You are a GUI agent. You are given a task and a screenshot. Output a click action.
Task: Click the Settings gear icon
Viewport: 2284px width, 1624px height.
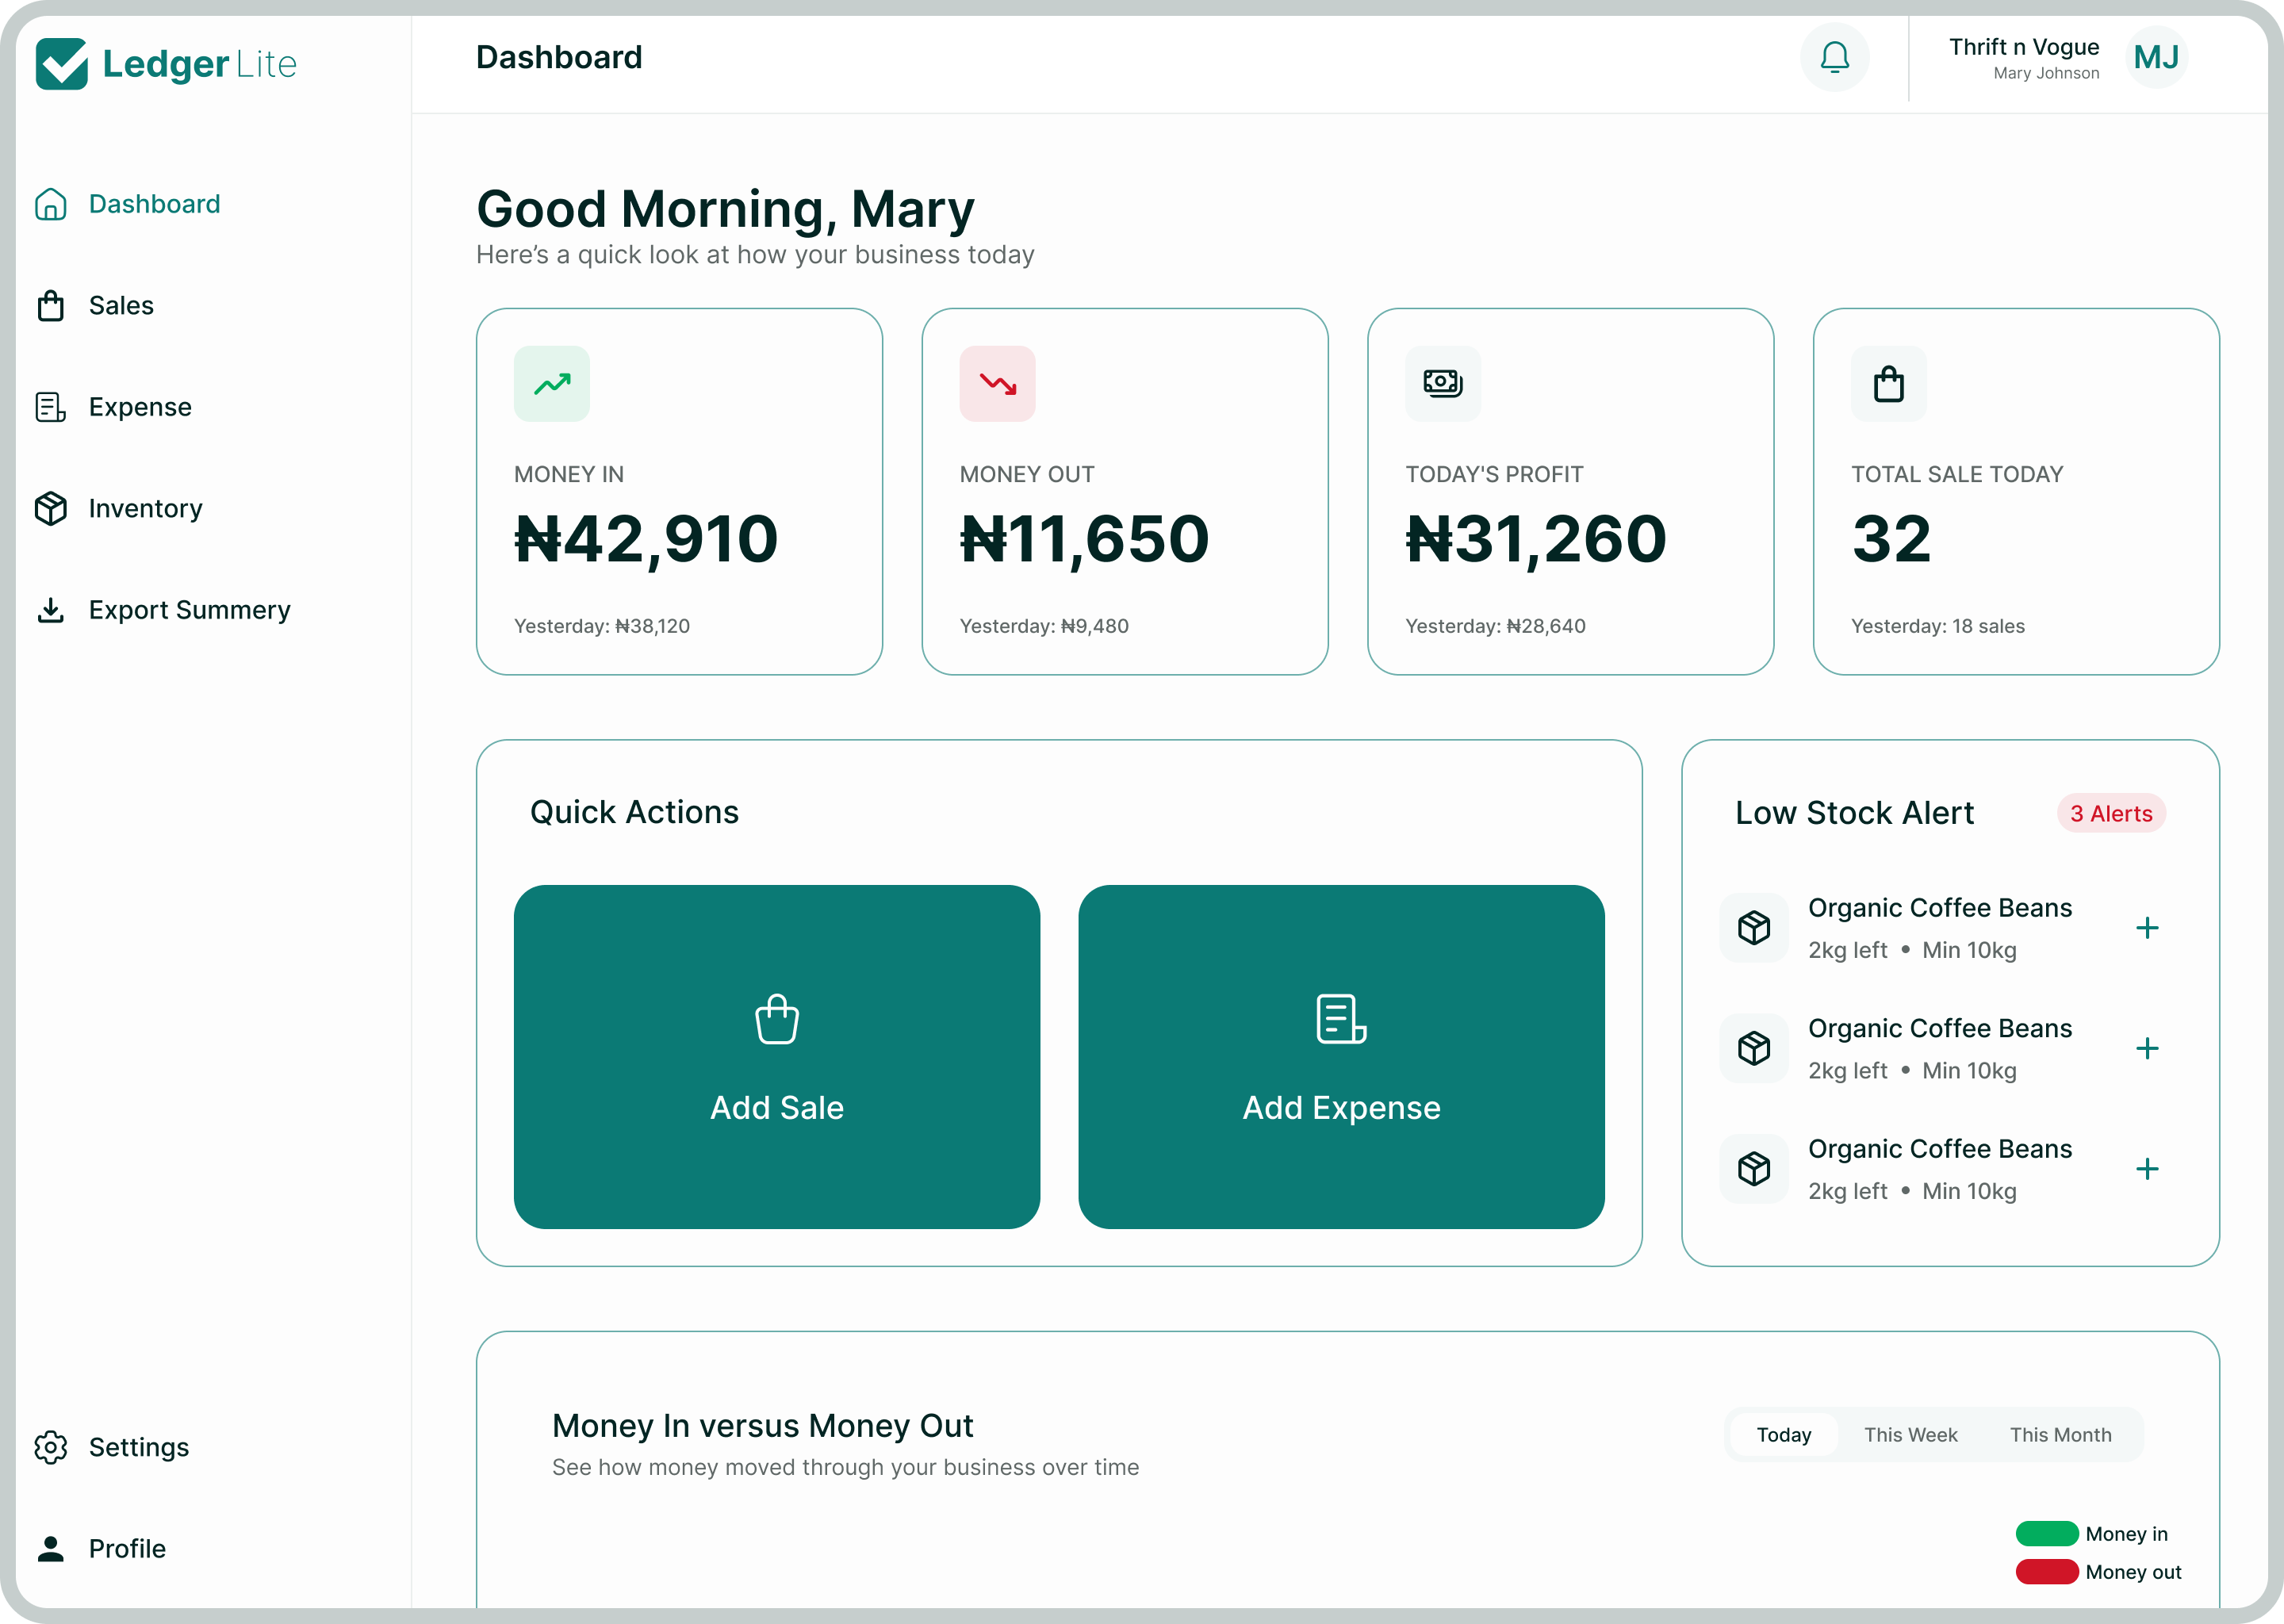click(51, 1447)
